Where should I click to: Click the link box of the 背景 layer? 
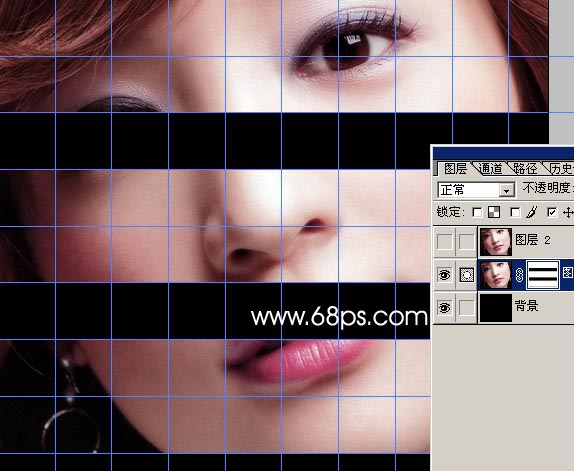pos(466,308)
